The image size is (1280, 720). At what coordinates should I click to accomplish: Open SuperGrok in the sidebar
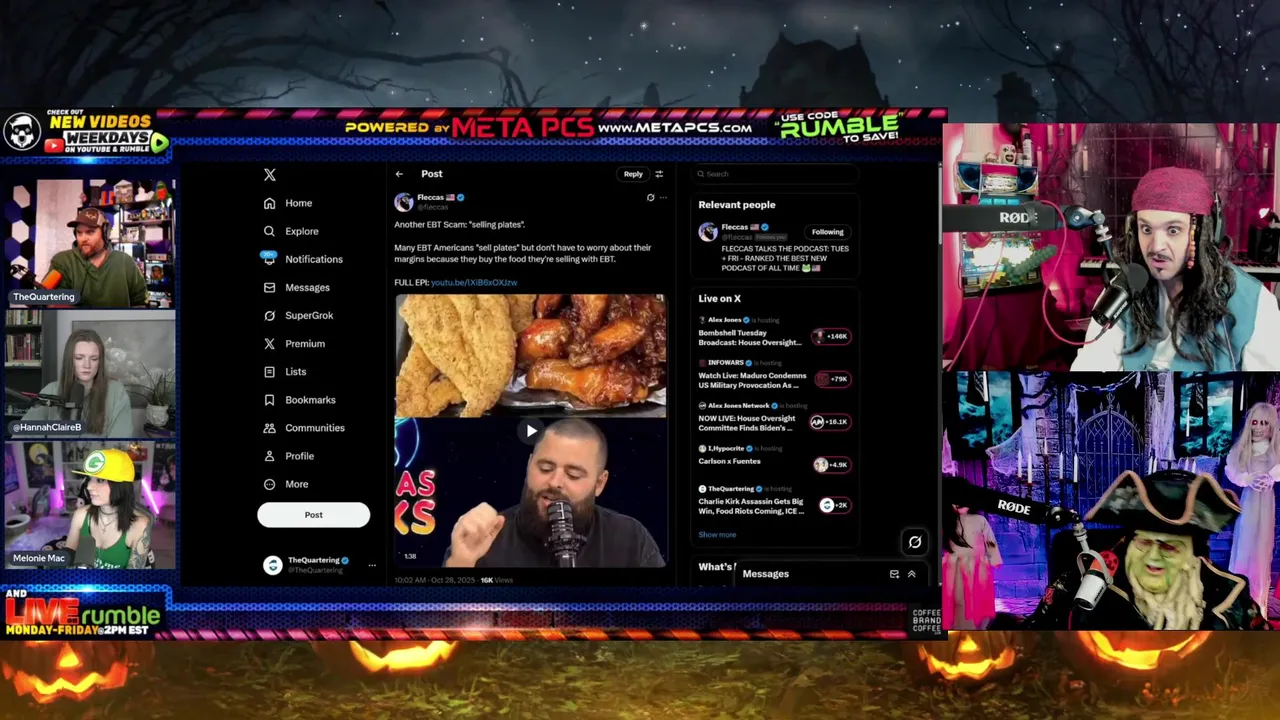coord(298,315)
